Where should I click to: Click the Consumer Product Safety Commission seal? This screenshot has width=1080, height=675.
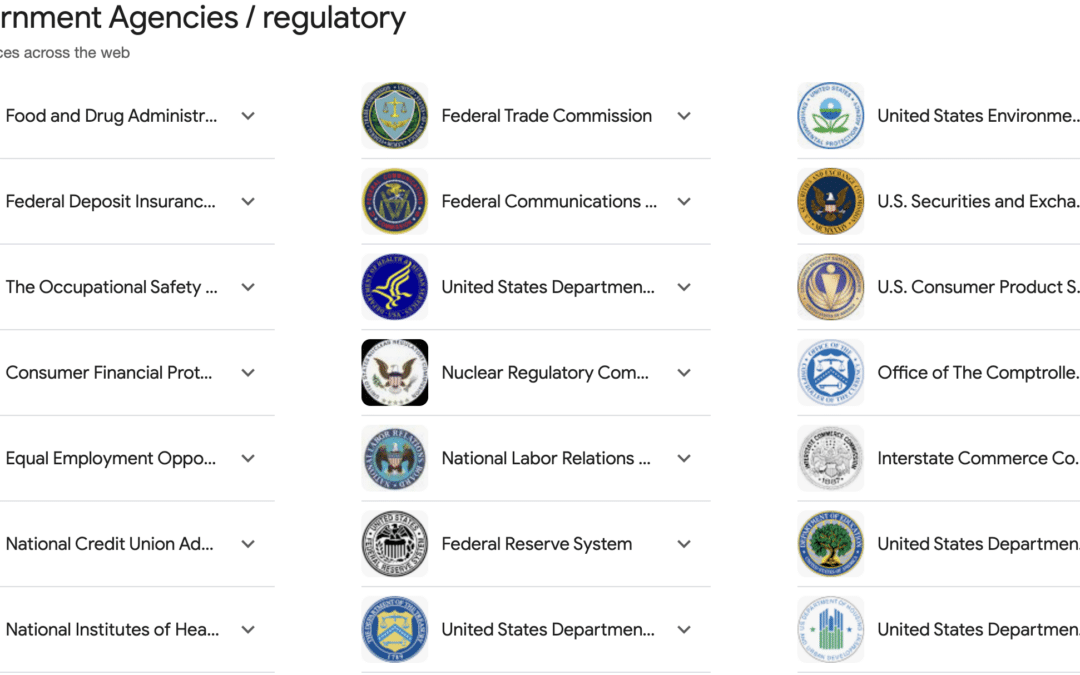tap(830, 287)
